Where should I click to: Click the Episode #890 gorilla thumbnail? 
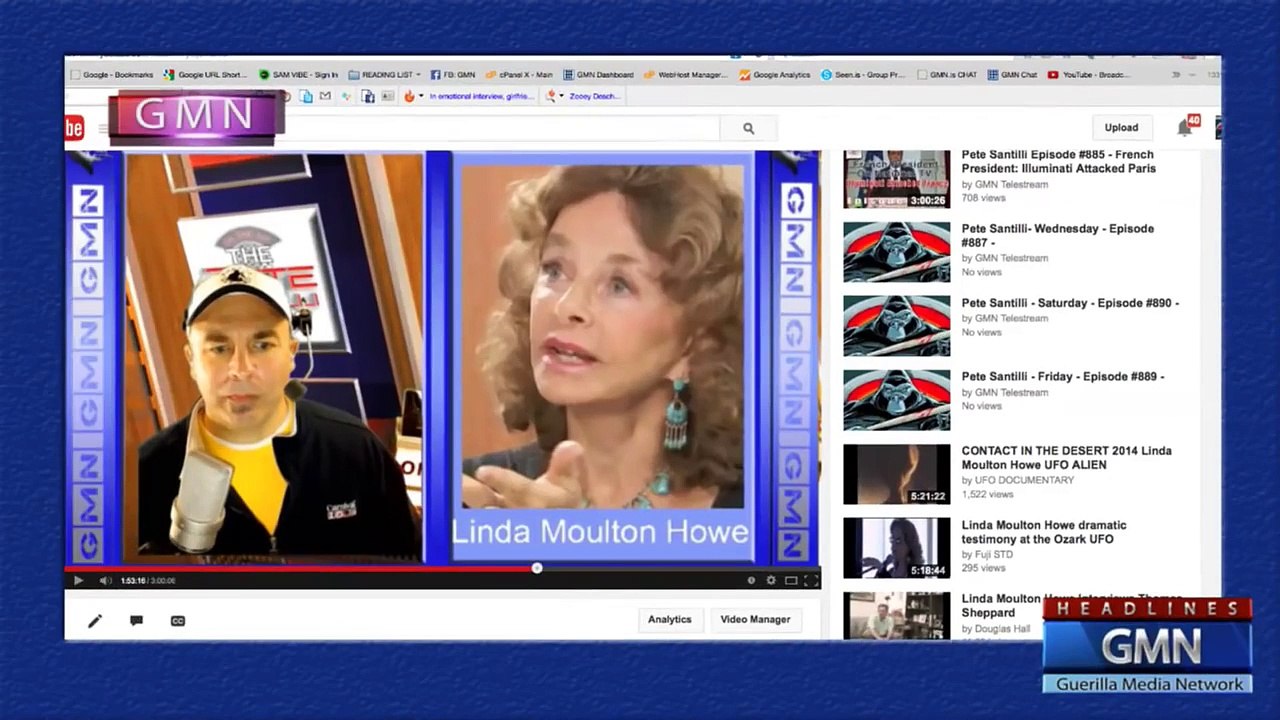click(897, 326)
